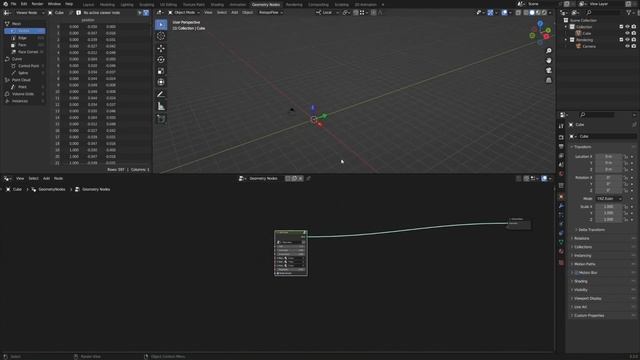Open the File menu

coord(13,4)
